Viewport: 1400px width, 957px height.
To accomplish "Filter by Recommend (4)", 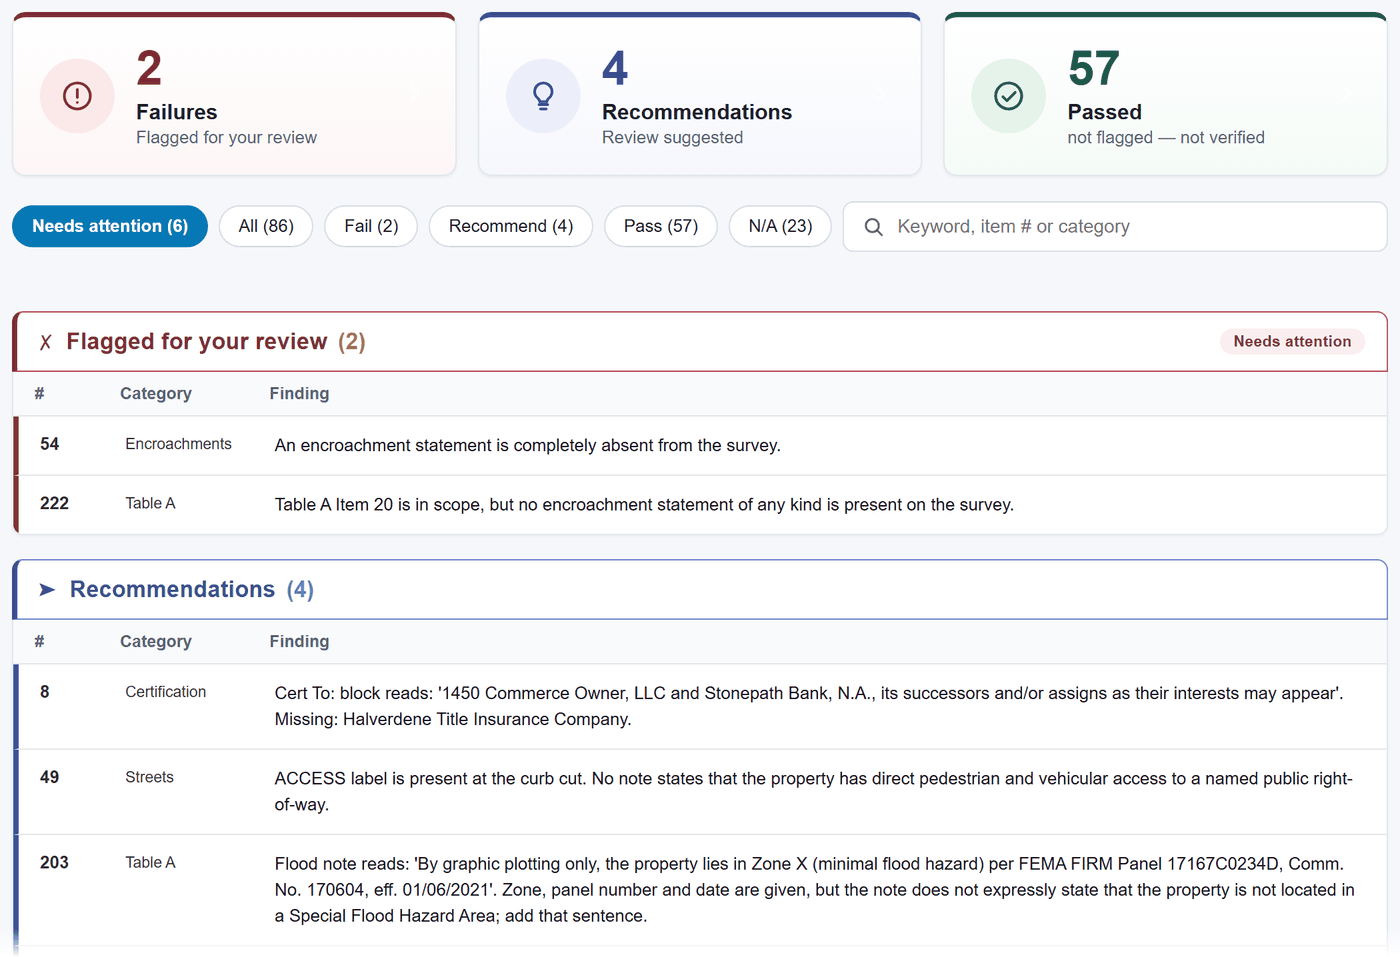I will 511,226.
